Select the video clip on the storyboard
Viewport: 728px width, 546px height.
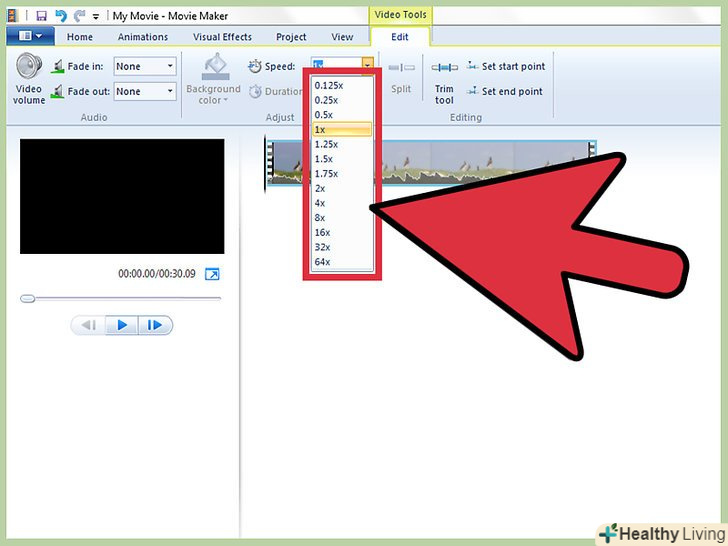click(x=431, y=162)
